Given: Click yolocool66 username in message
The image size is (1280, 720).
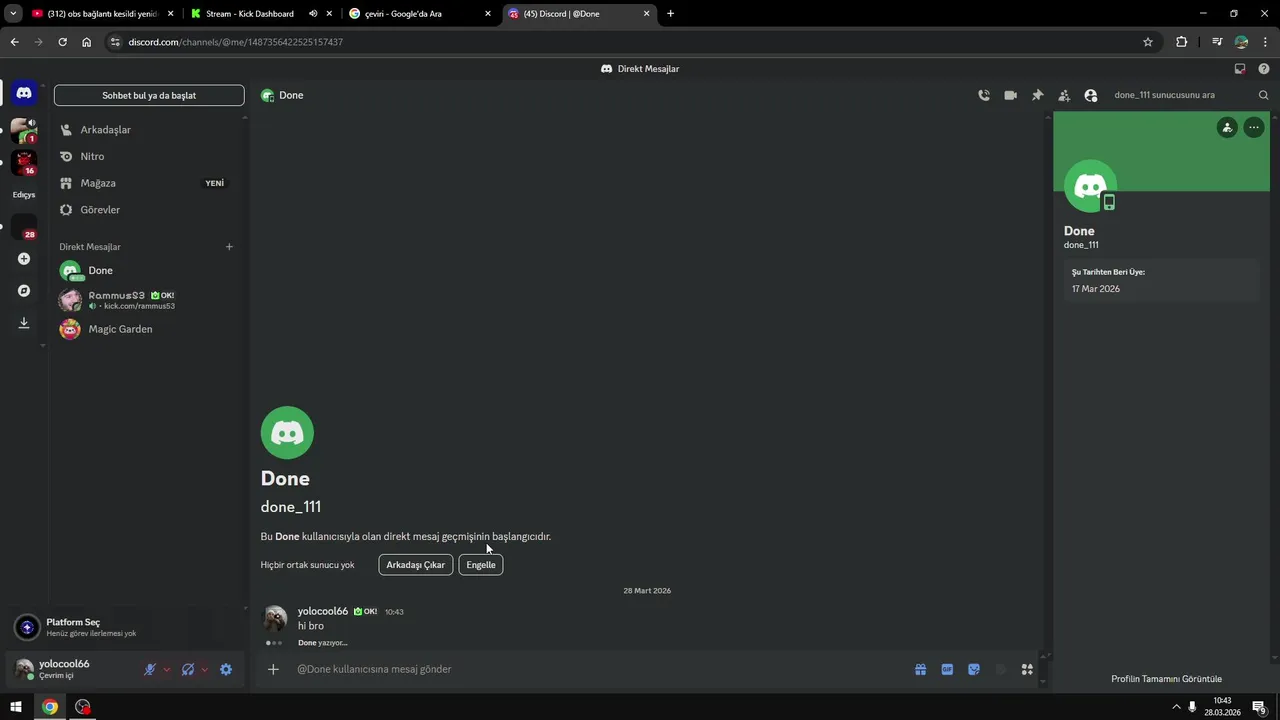Looking at the screenshot, I should coord(323,611).
